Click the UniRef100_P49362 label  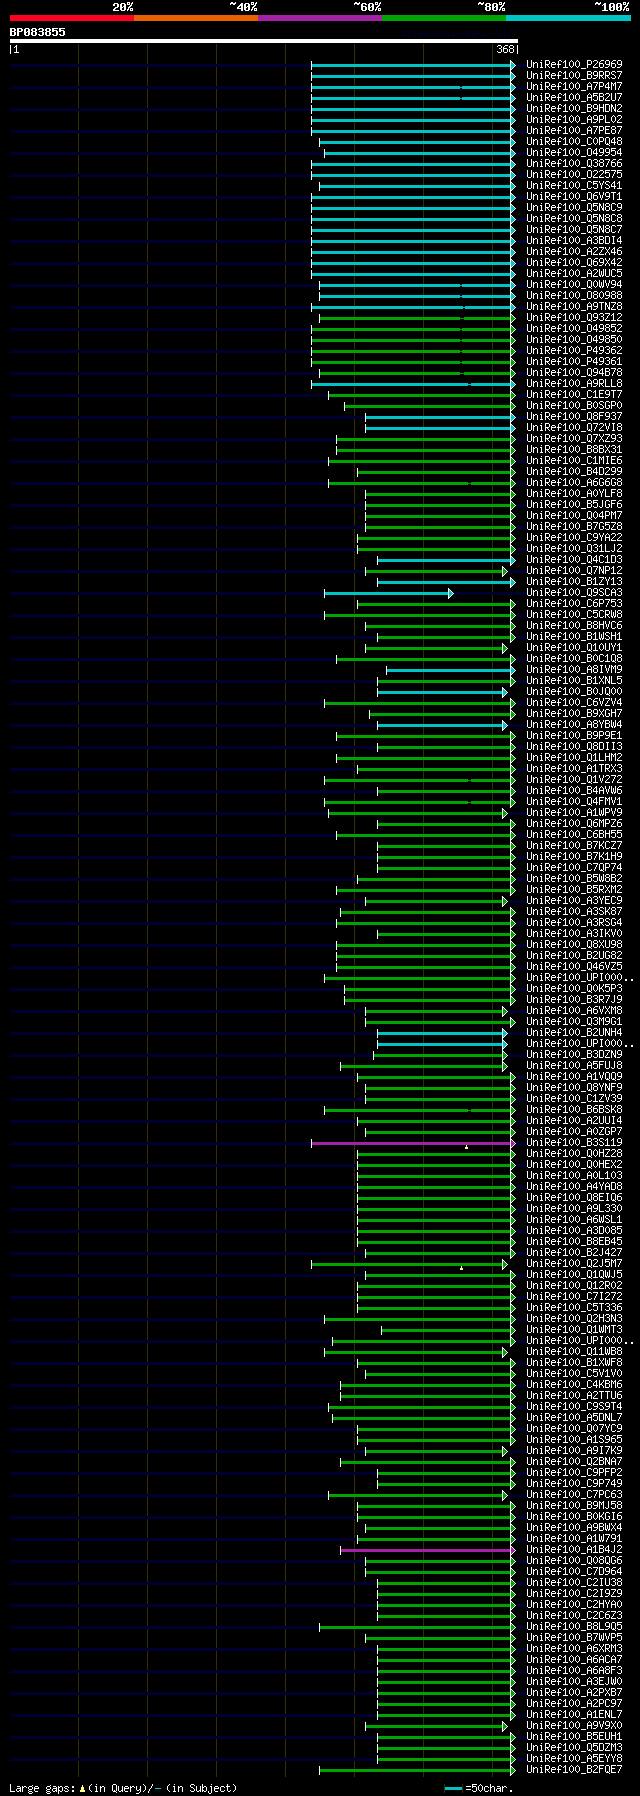(574, 351)
